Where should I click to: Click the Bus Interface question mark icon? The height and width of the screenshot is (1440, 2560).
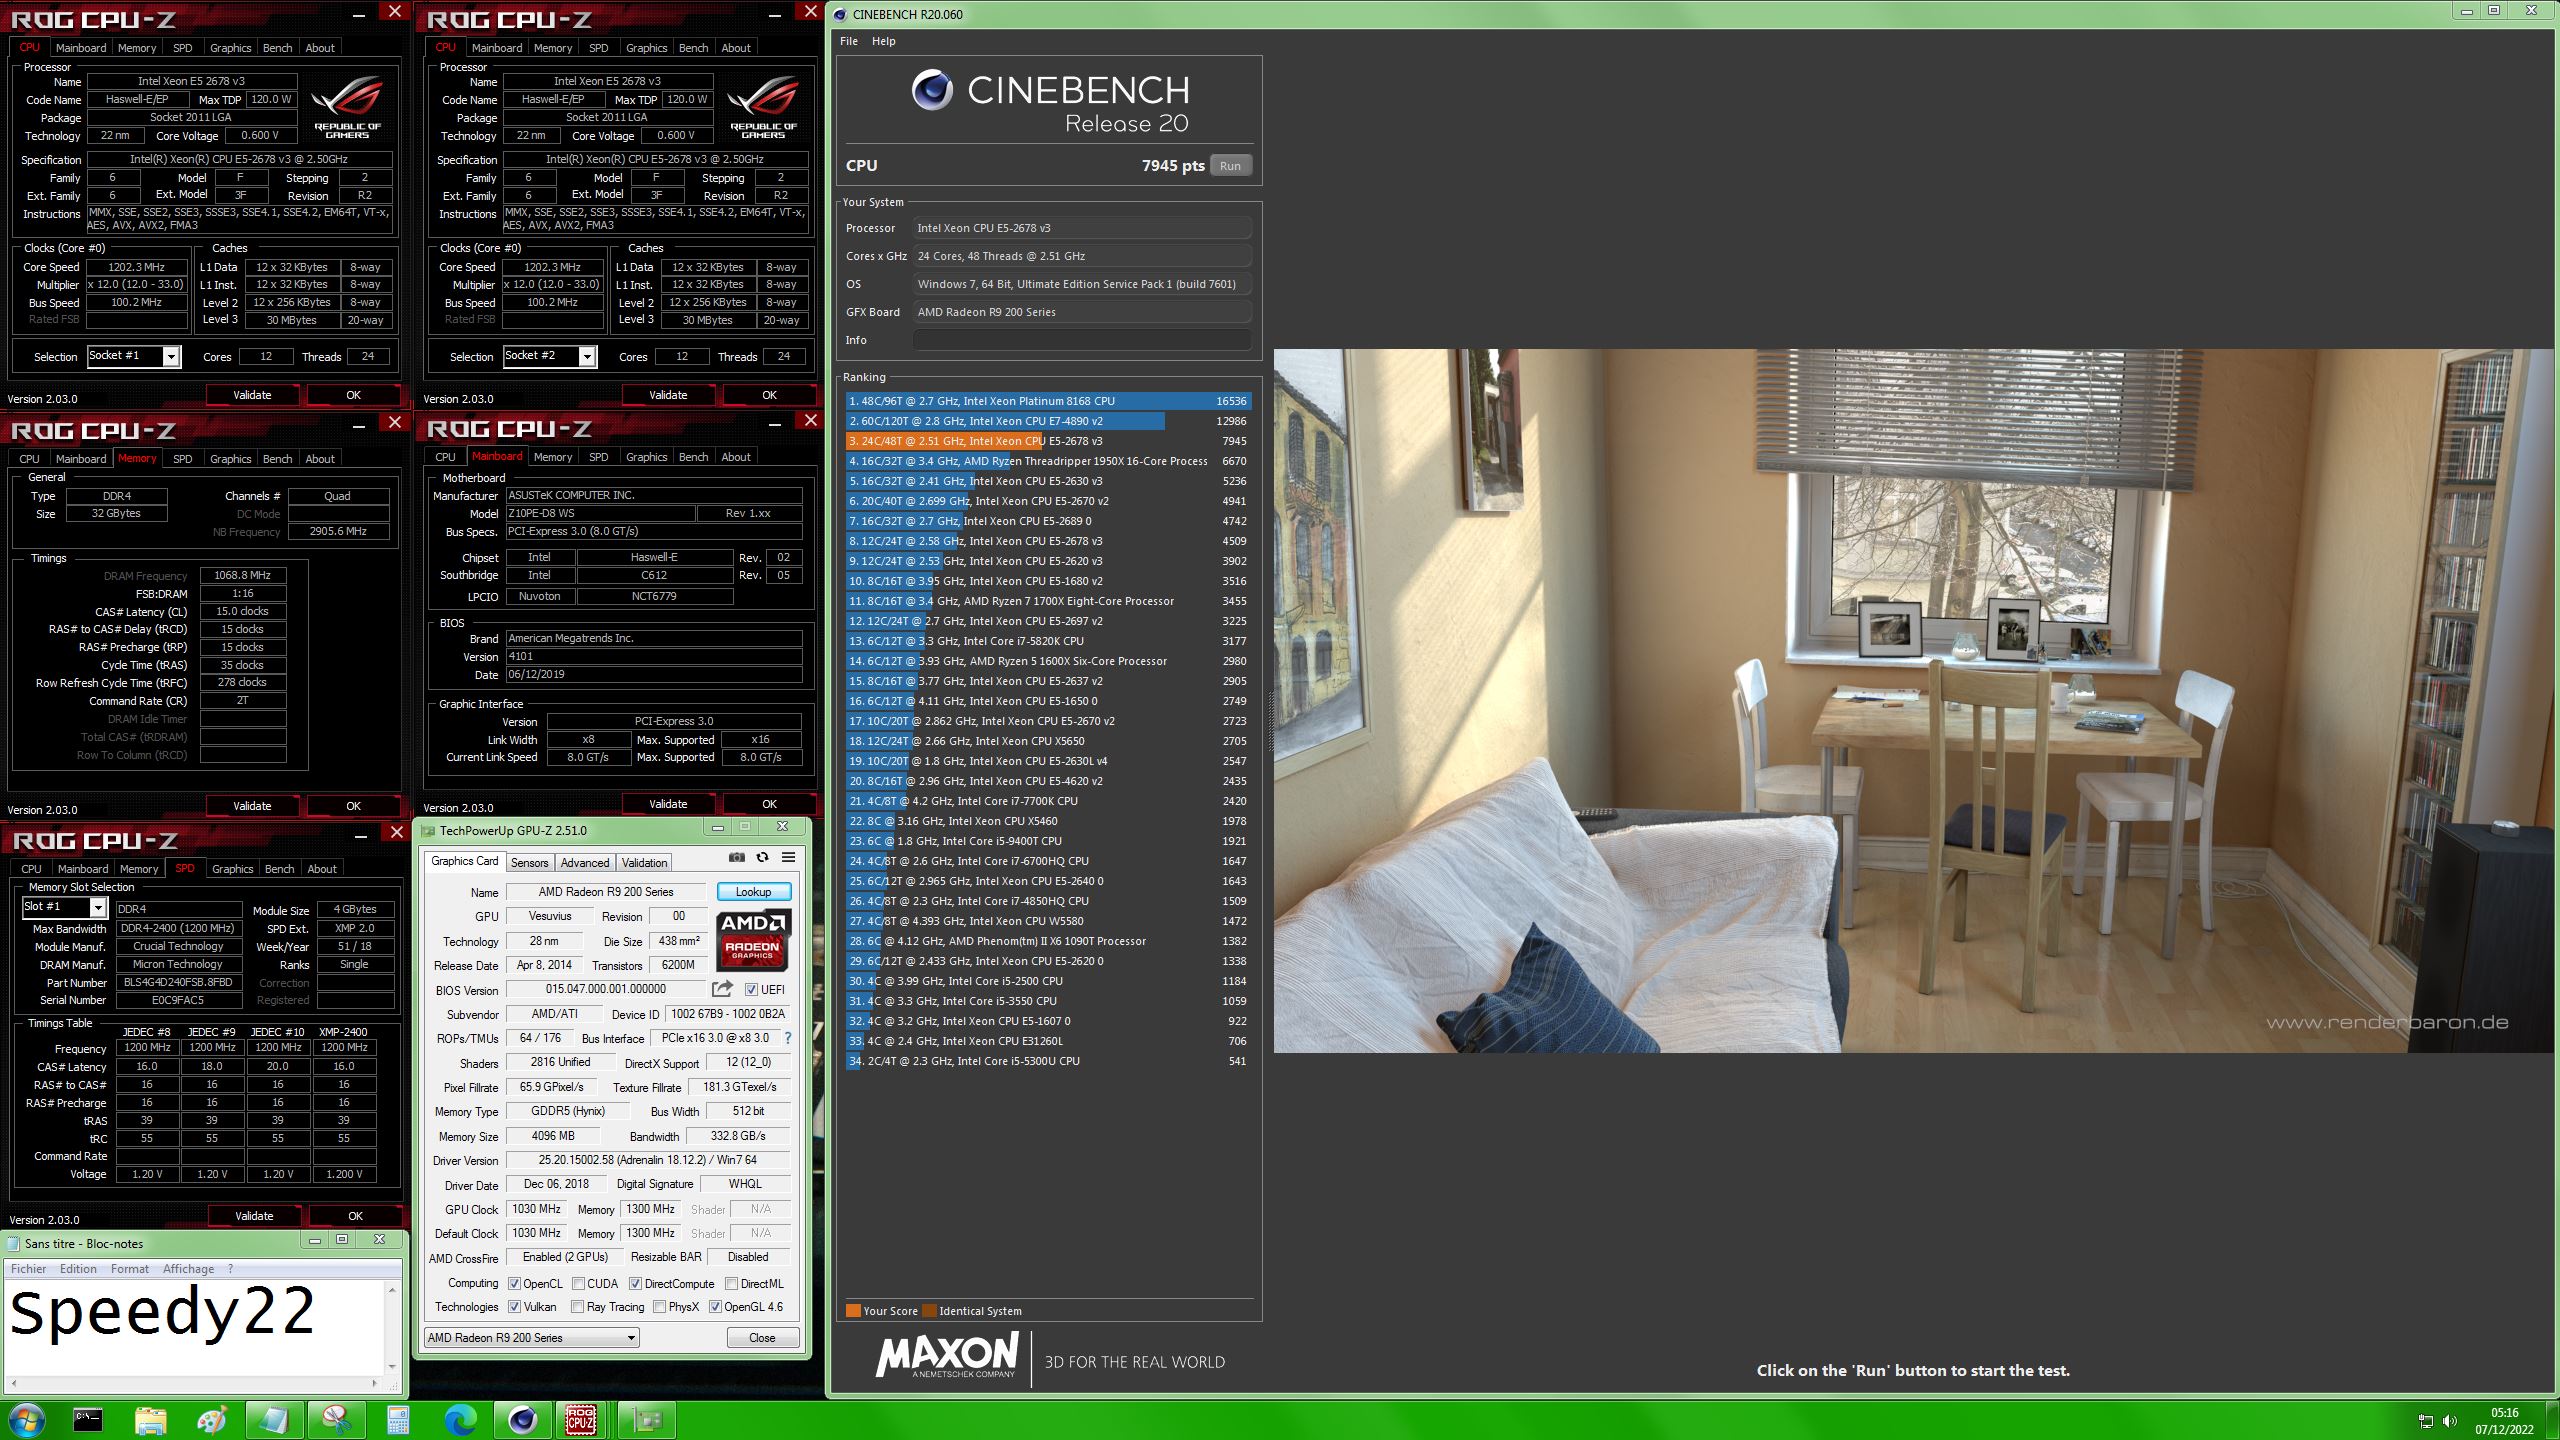787,1038
